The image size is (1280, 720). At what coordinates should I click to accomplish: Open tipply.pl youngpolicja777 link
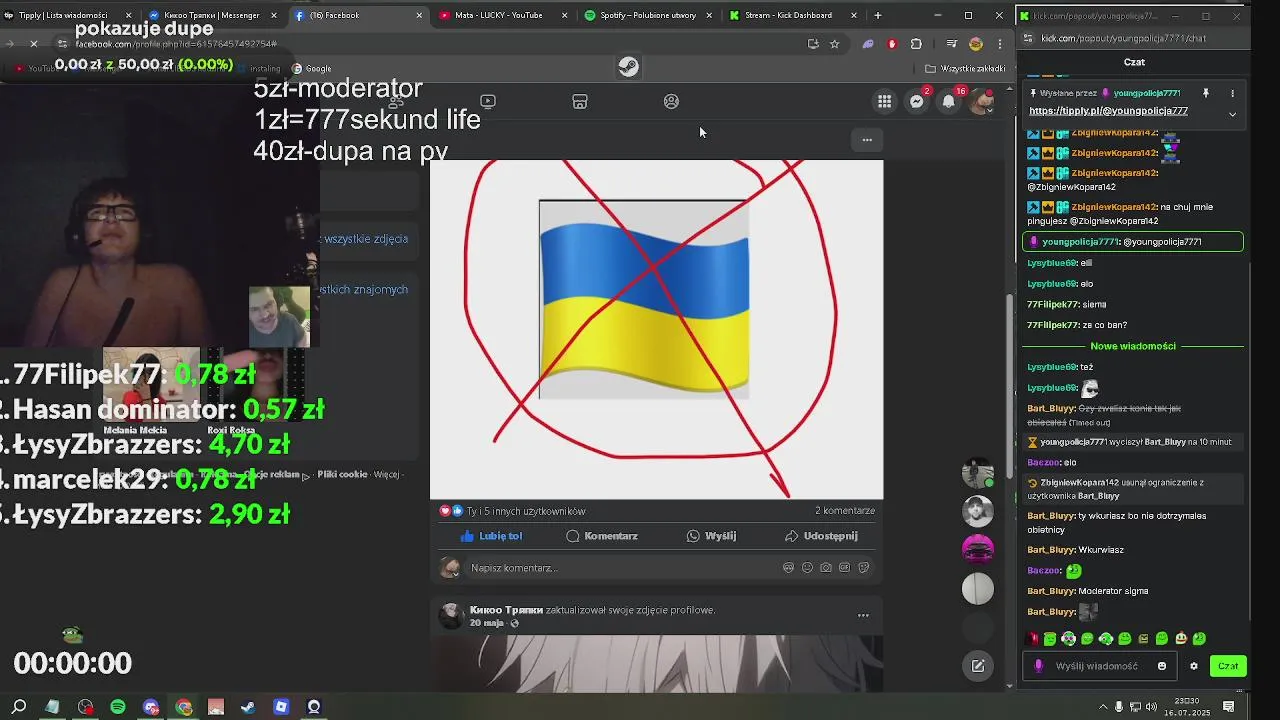1108,111
